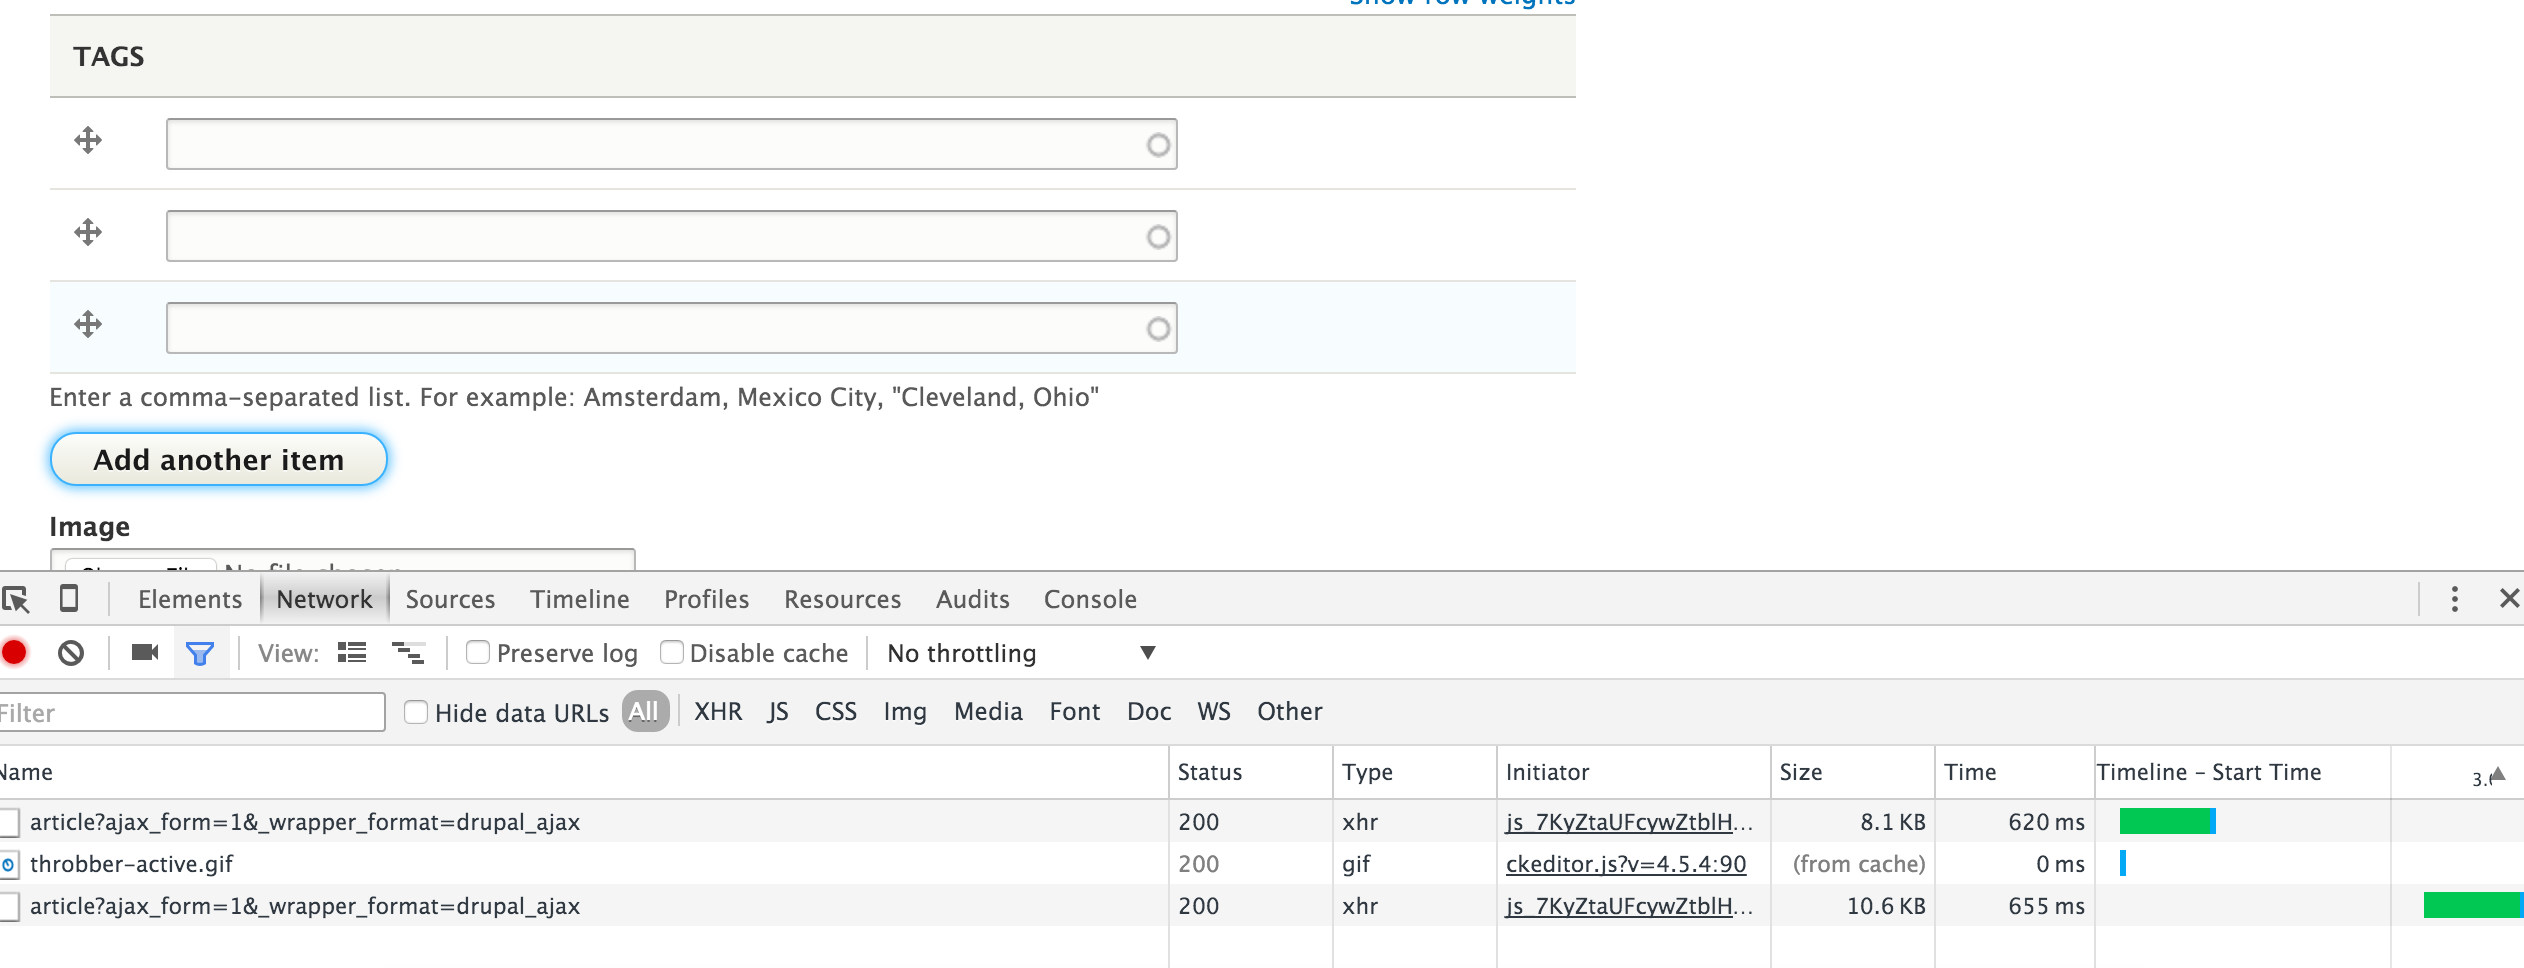Filter requests to XHR only
Viewport: 2524px width, 968px height.
[716, 711]
